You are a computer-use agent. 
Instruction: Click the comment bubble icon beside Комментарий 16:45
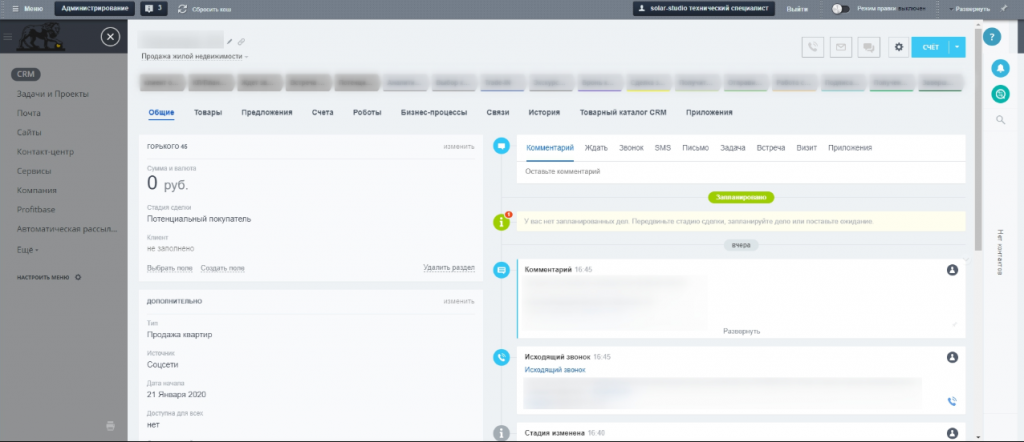tap(501, 270)
